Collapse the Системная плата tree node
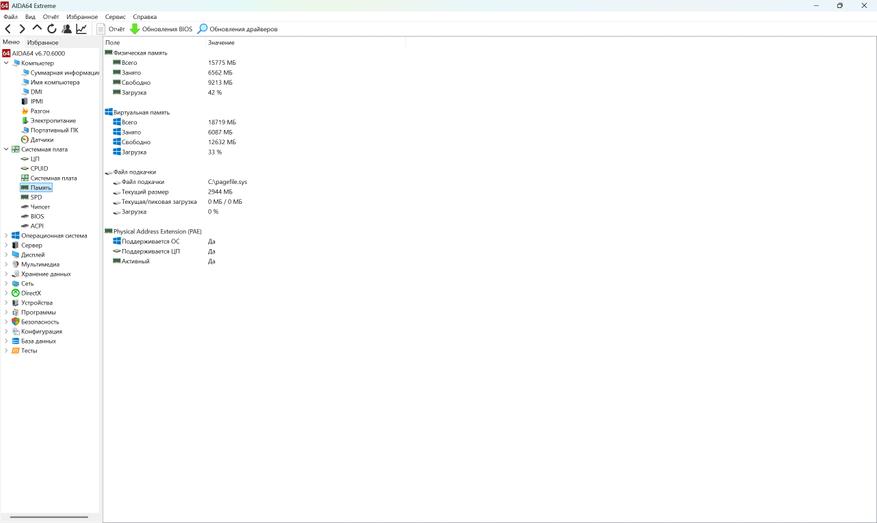This screenshot has width=877, height=523. [x=6, y=149]
